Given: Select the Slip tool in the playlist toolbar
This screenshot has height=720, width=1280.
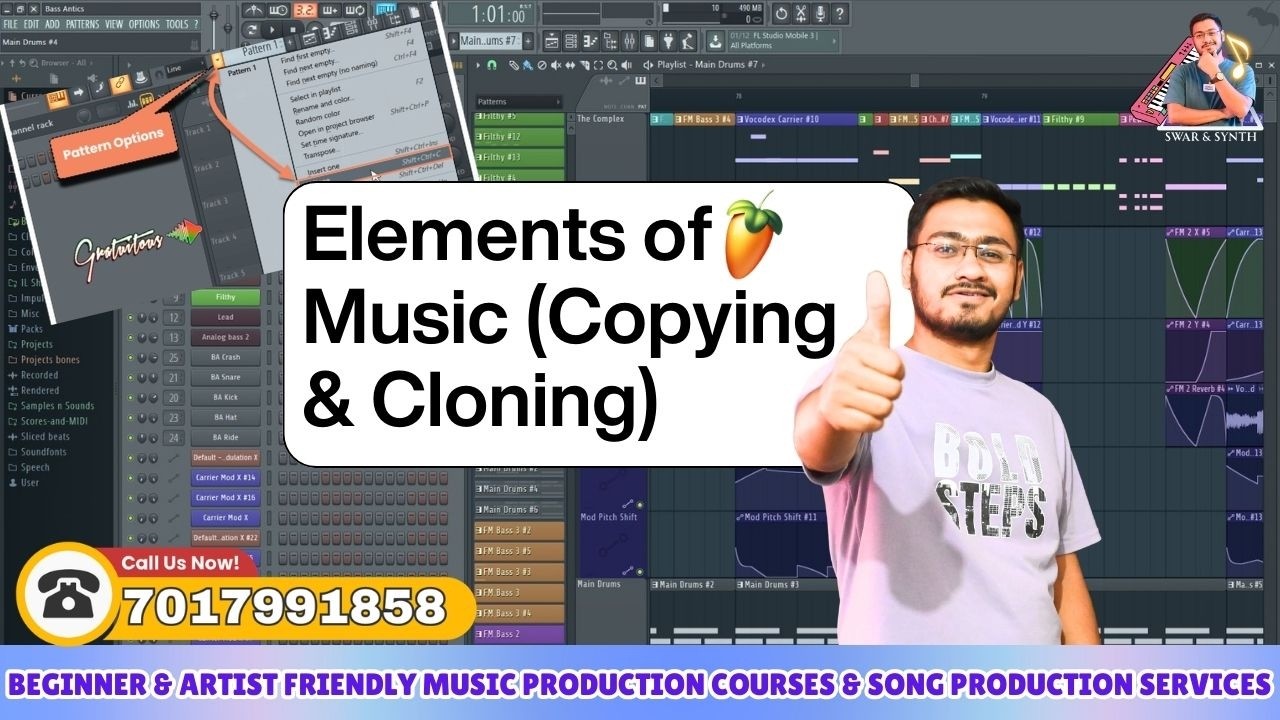Looking at the screenshot, I should pyautogui.click(x=570, y=65).
